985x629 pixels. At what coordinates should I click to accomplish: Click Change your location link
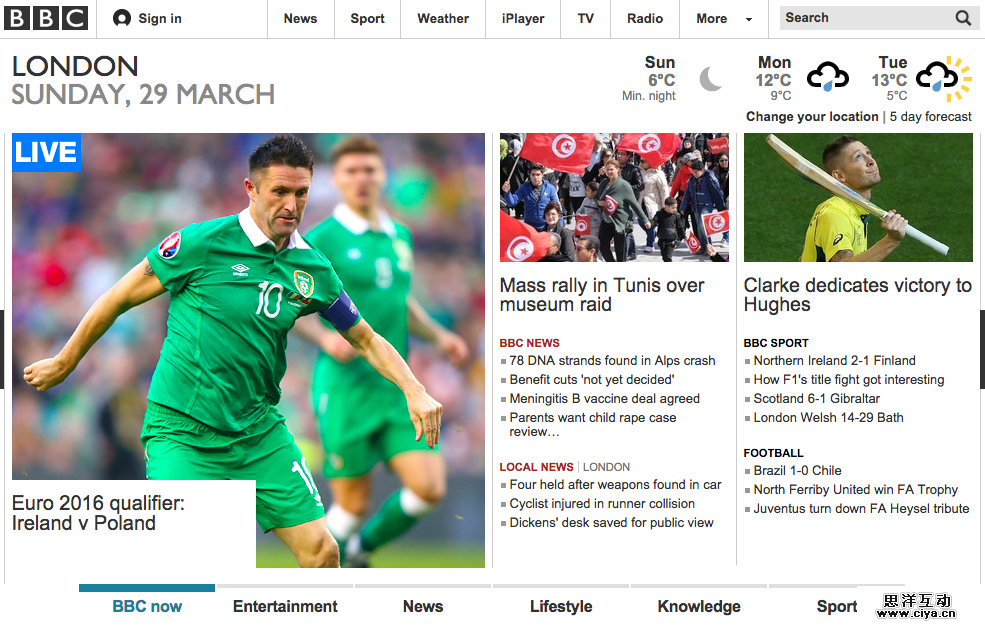point(812,117)
